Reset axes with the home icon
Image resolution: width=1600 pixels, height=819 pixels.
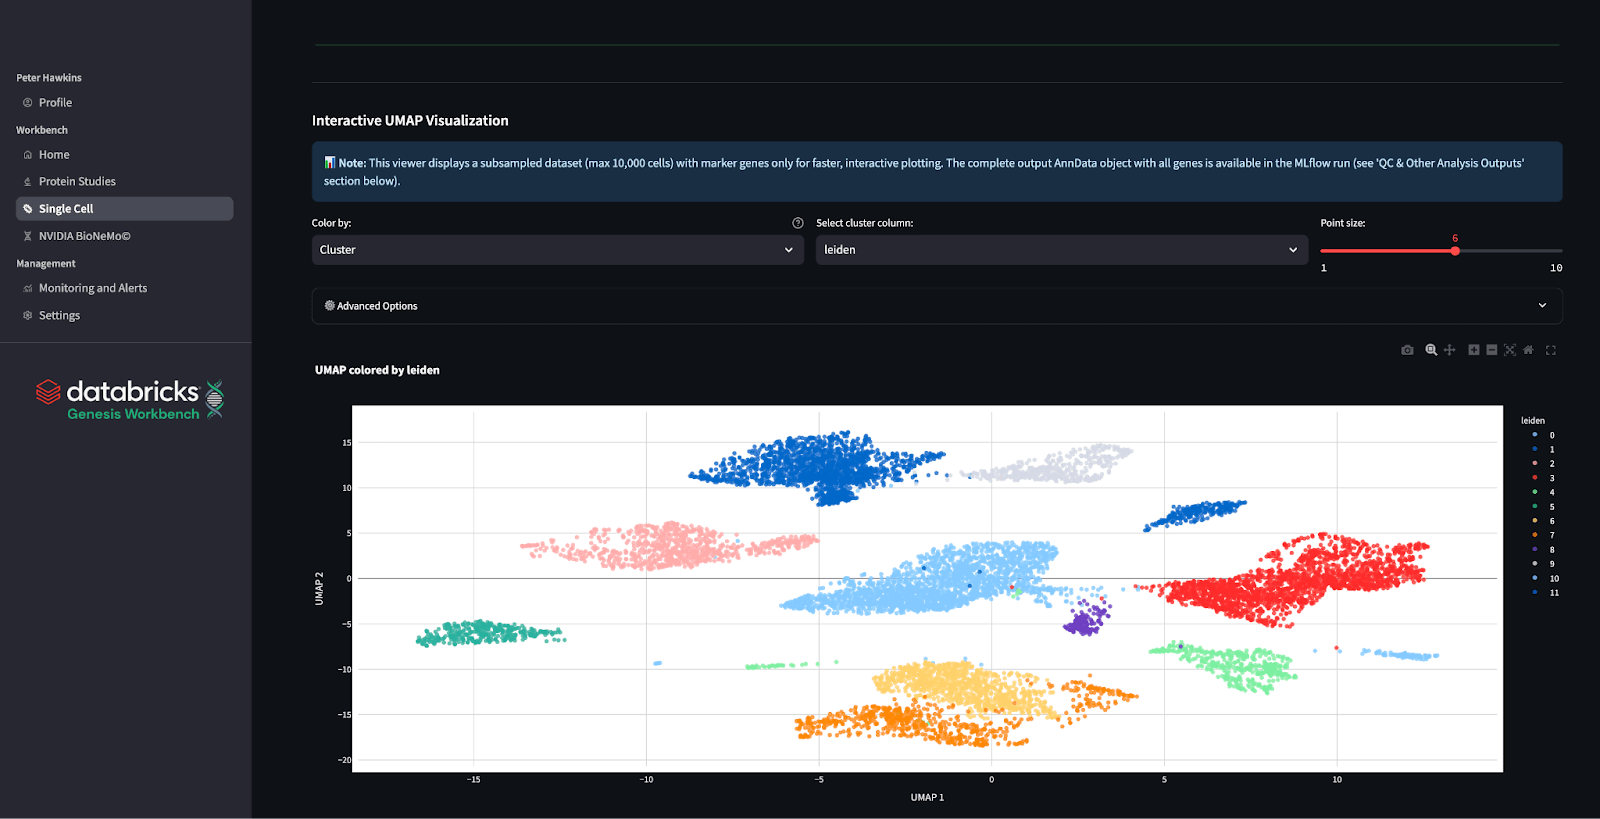pyautogui.click(x=1528, y=350)
